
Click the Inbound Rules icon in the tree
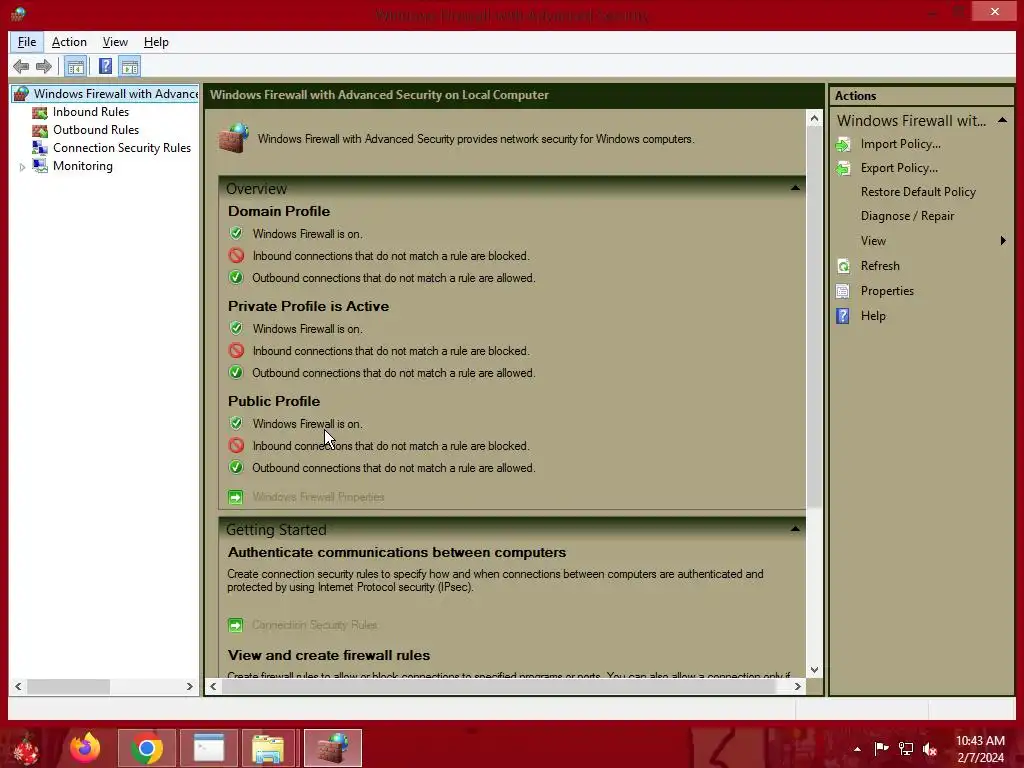[x=40, y=112]
